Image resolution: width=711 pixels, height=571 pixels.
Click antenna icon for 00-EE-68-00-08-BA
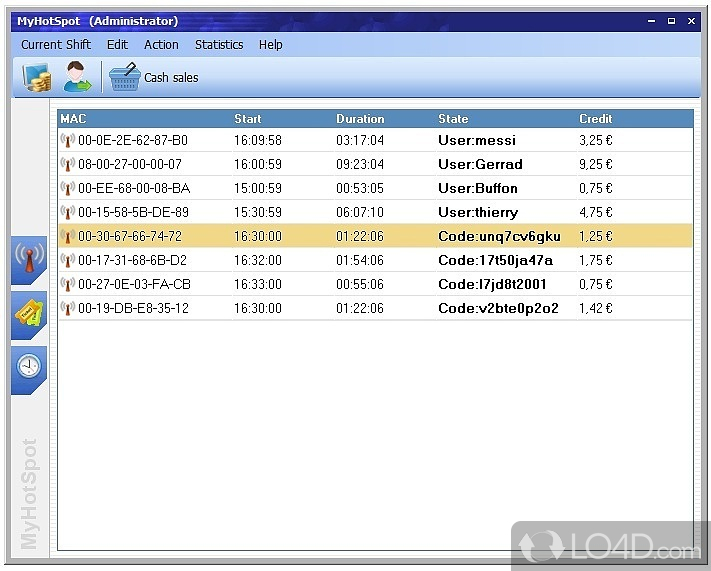pyautogui.click(x=68, y=188)
